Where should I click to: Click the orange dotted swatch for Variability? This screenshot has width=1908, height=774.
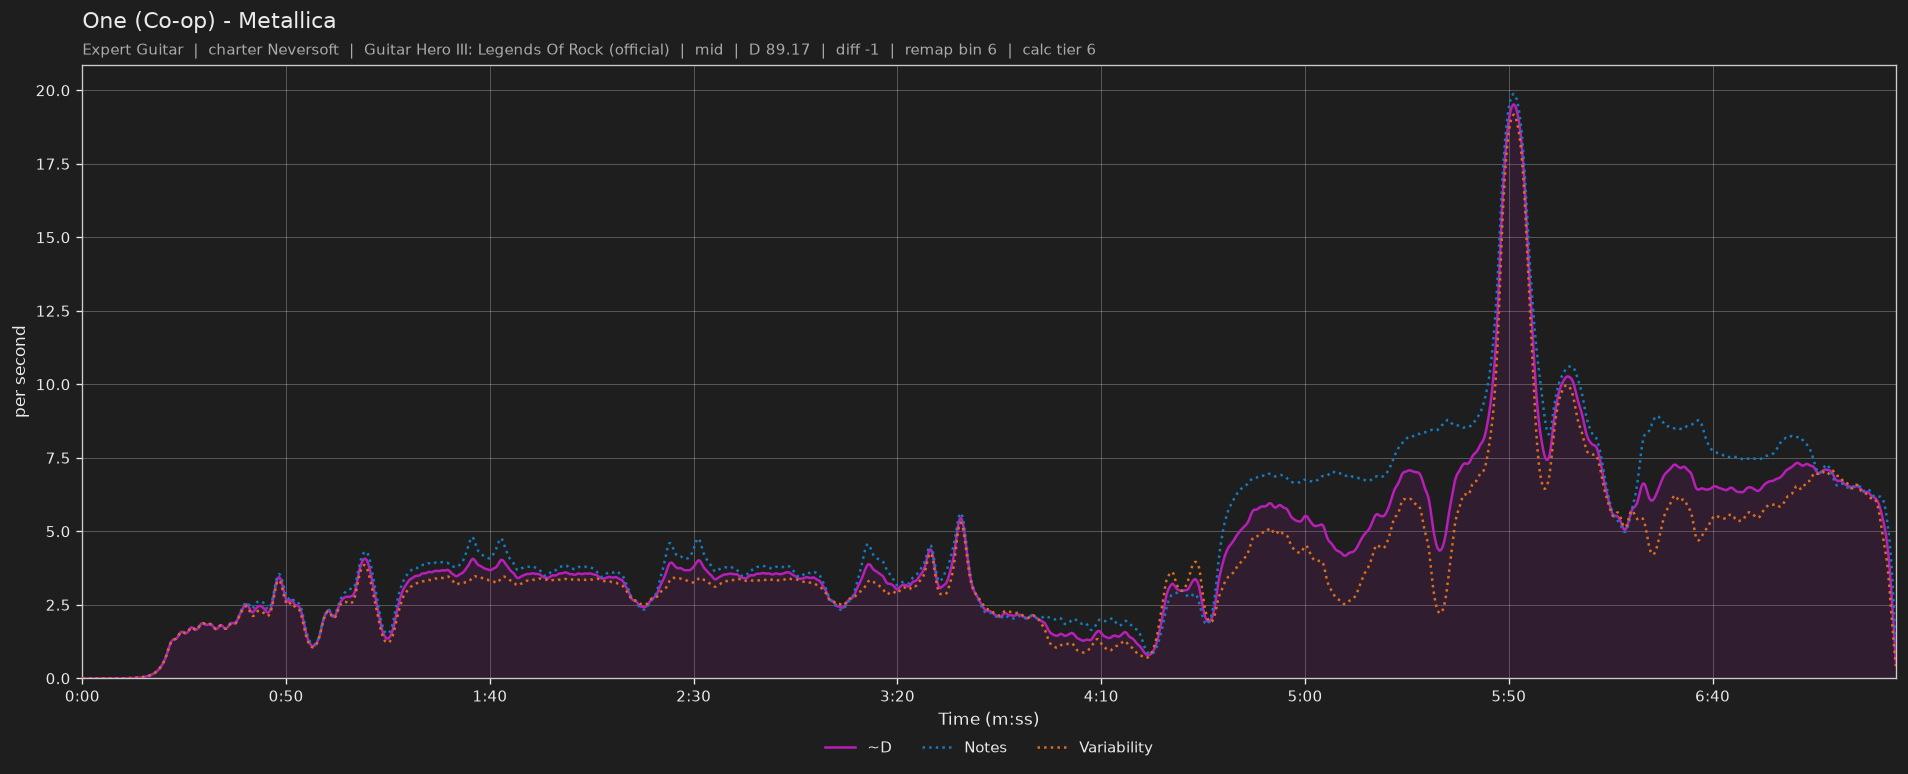[1053, 748]
